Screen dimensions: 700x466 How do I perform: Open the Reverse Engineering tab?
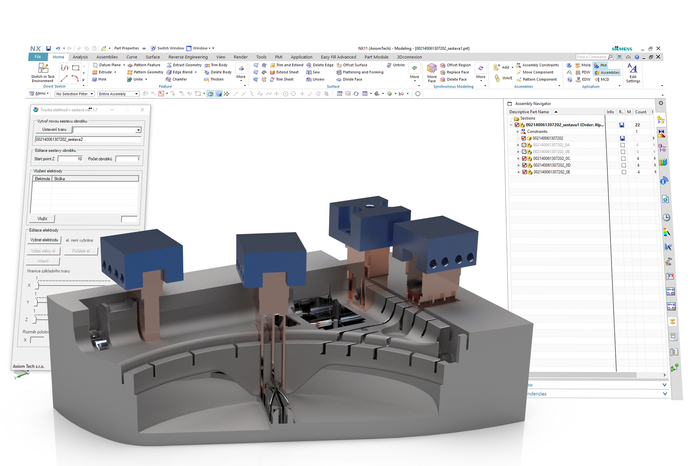point(188,57)
